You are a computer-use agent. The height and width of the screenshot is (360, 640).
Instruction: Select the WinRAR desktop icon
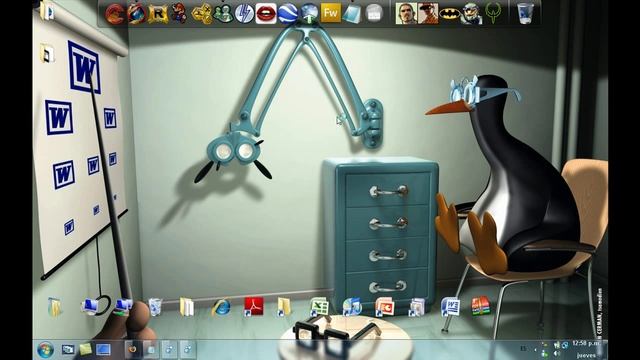(480, 306)
